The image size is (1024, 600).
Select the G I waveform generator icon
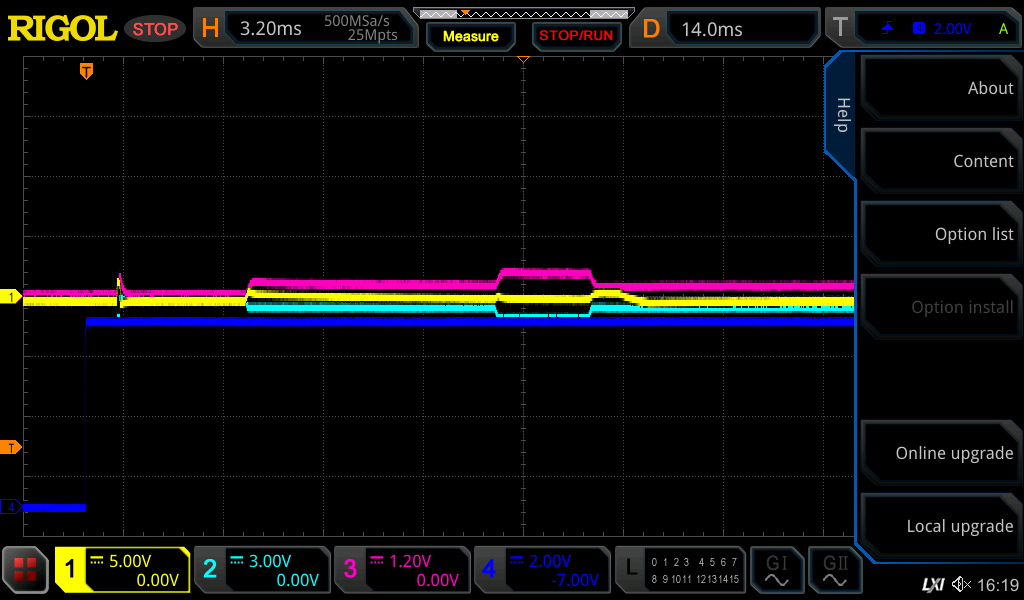tap(777, 570)
